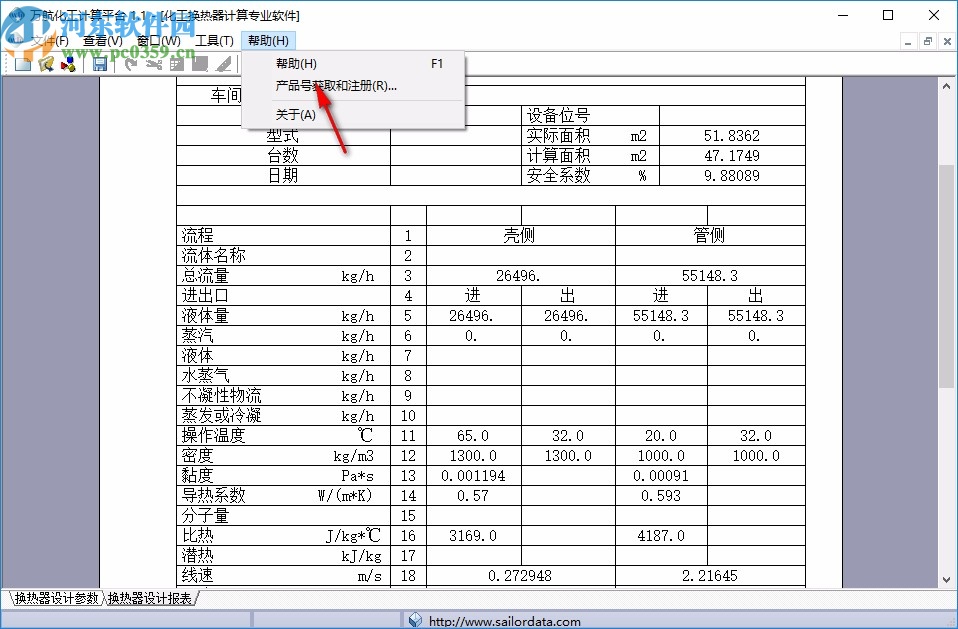This screenshot has height=629, width=958.
Task: Click the greyed tools wrench icon
Action: pyautogui.click(x=153, y=64)
